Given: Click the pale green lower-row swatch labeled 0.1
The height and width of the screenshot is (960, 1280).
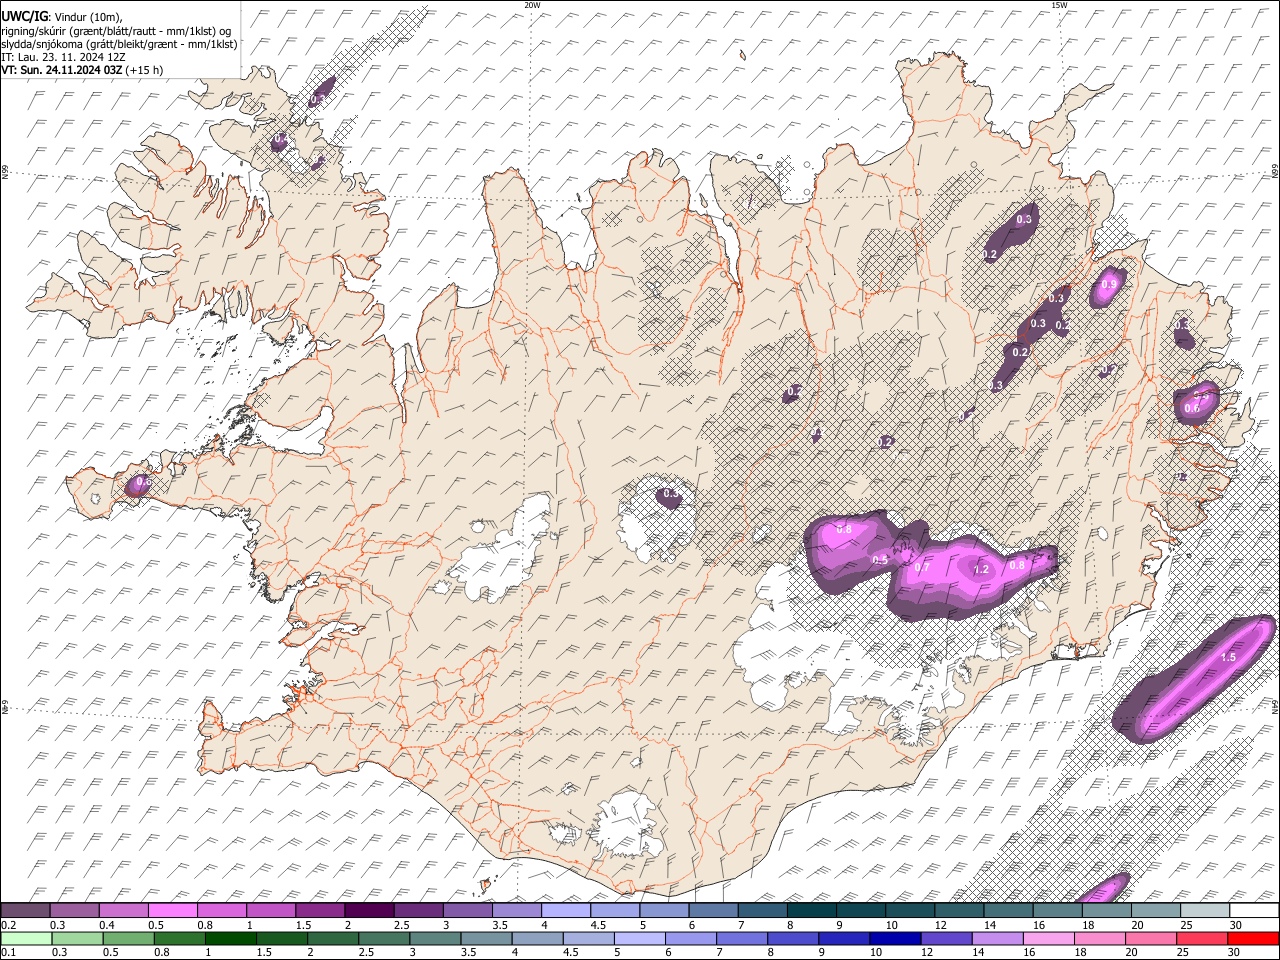Looking at the screenshot, I should [x=25, y=938].
